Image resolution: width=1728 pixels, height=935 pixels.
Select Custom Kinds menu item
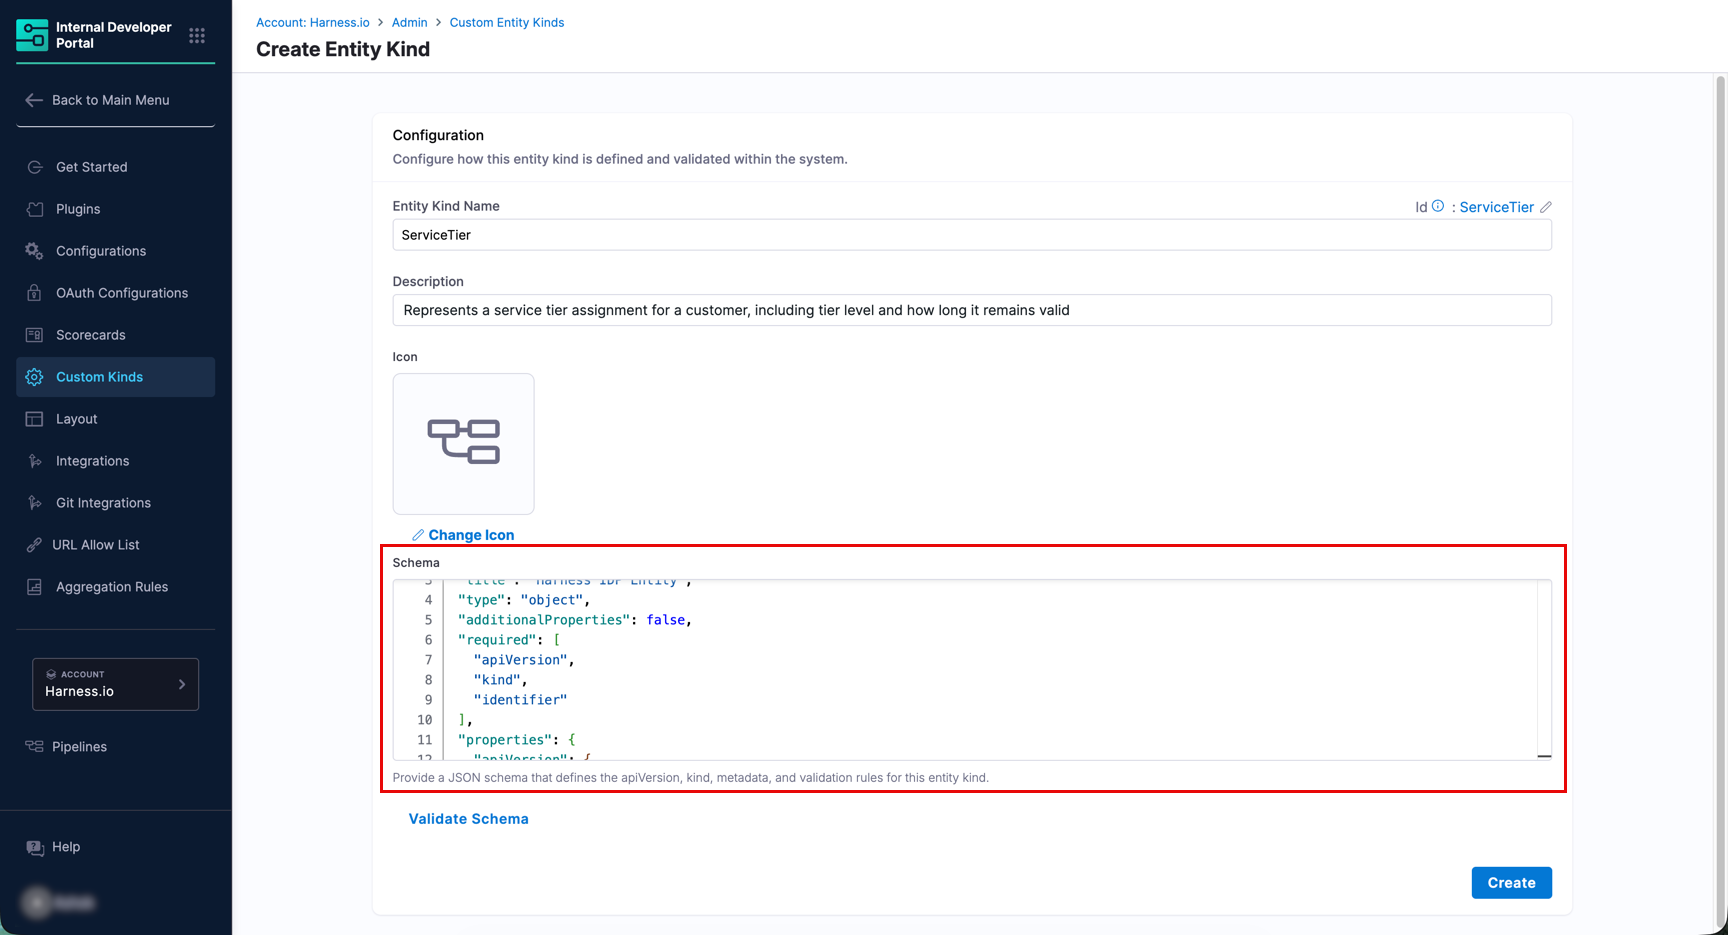coord(99,377)
